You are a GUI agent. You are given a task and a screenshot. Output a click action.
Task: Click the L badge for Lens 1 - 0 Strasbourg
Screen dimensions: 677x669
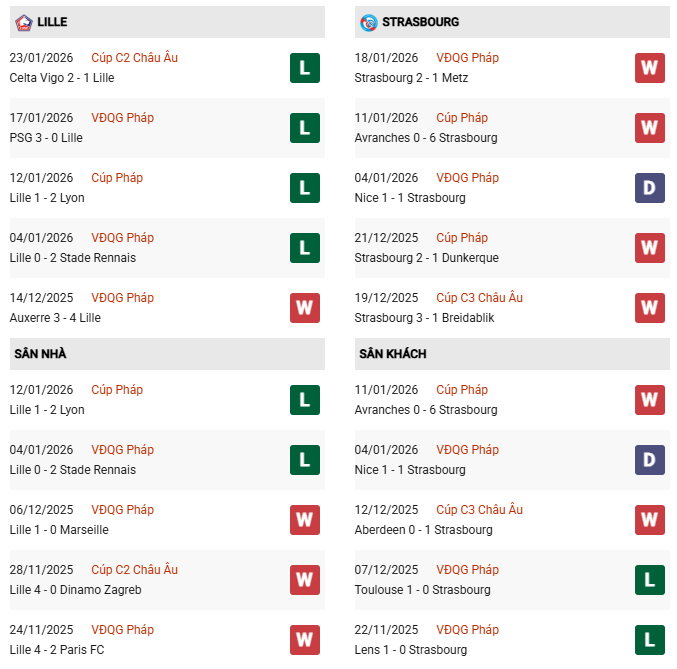pos(650,640)
